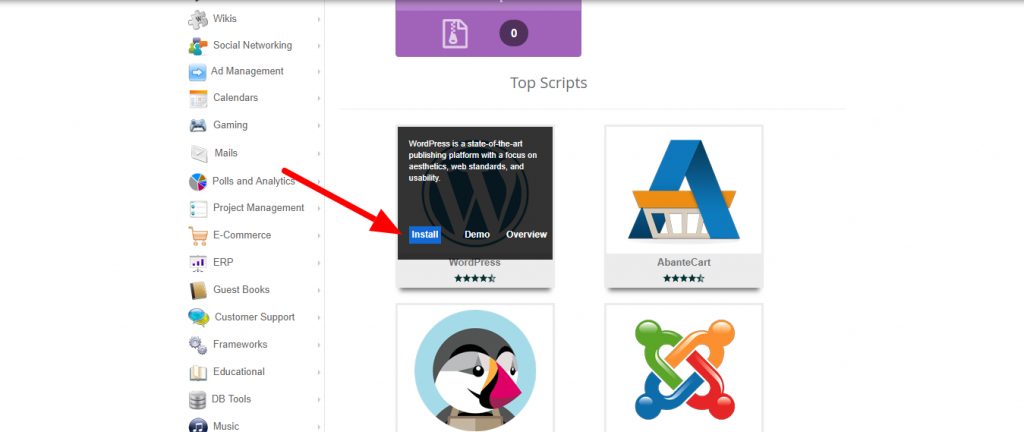Click the Joomla logo thumbnail
Viewport: 1024px width, 432px height.
pyautogui.click(x=684, y=369)
